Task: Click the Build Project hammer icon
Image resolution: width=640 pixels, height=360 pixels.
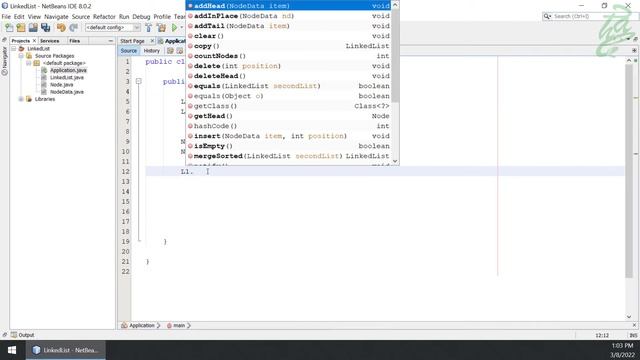Action: tap(149, 27)
